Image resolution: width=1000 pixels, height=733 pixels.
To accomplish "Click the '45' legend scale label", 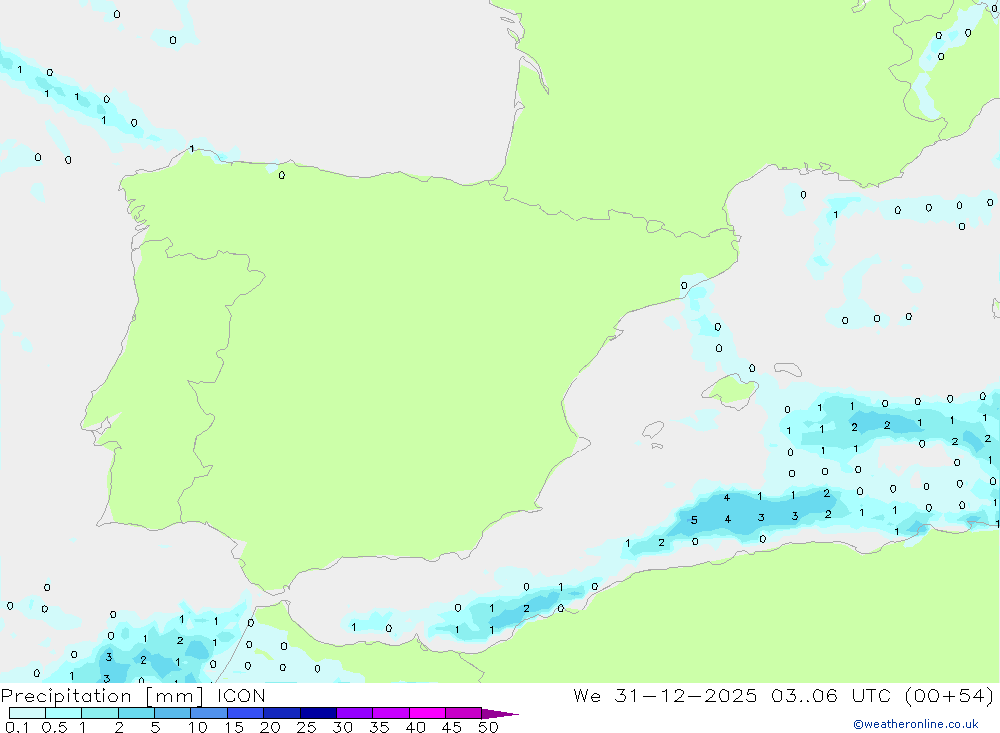I will (452, 727).
